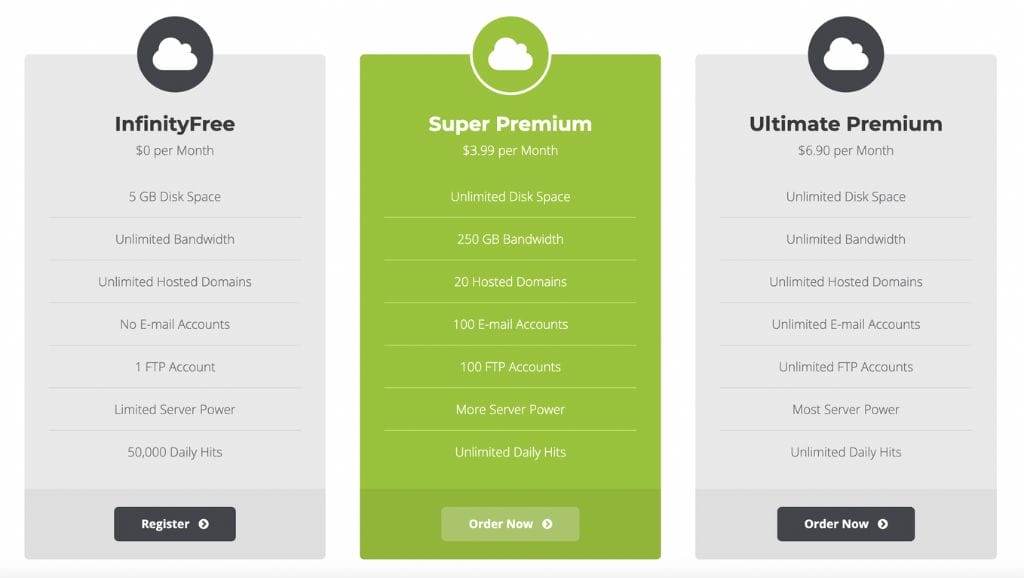Image resolution: width=1024 pixels, height=578 pixels.
Task: Click the InfinityFree plan title
Action: 175,124
